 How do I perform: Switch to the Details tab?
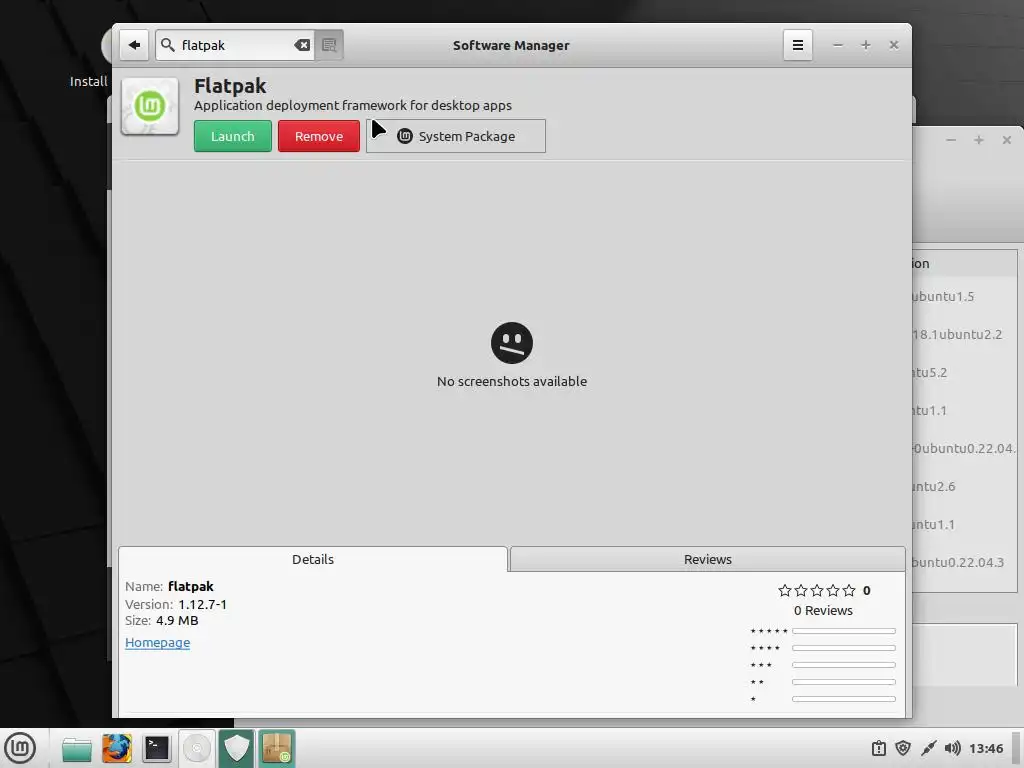pyautogui.click(x=313, y=559)
